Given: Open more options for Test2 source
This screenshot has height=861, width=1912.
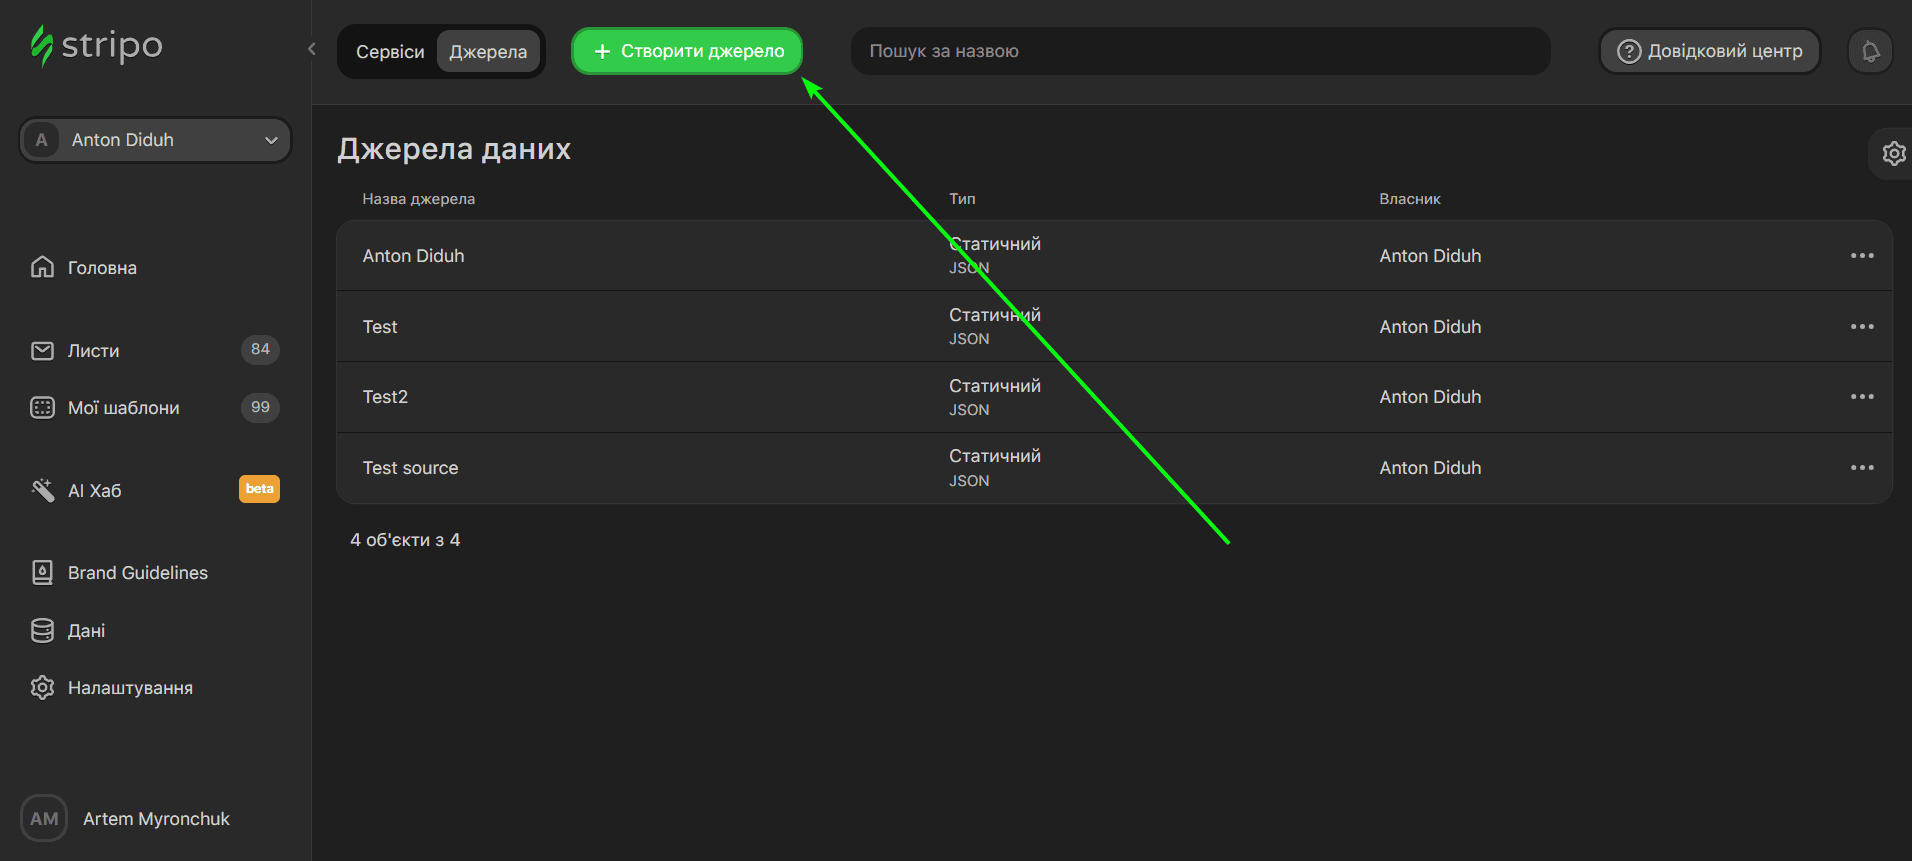Looking at the screenshot, I should coord(1861,397).
